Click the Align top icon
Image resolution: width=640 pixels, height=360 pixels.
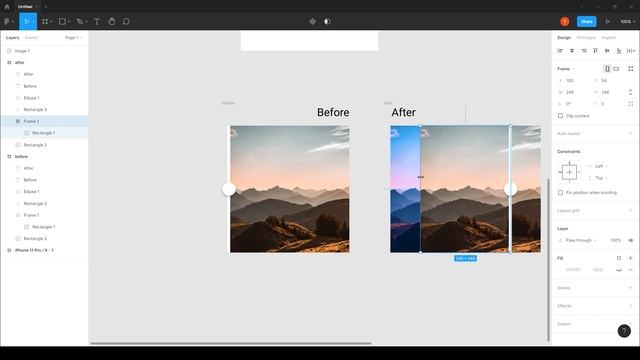coord(596,51)
